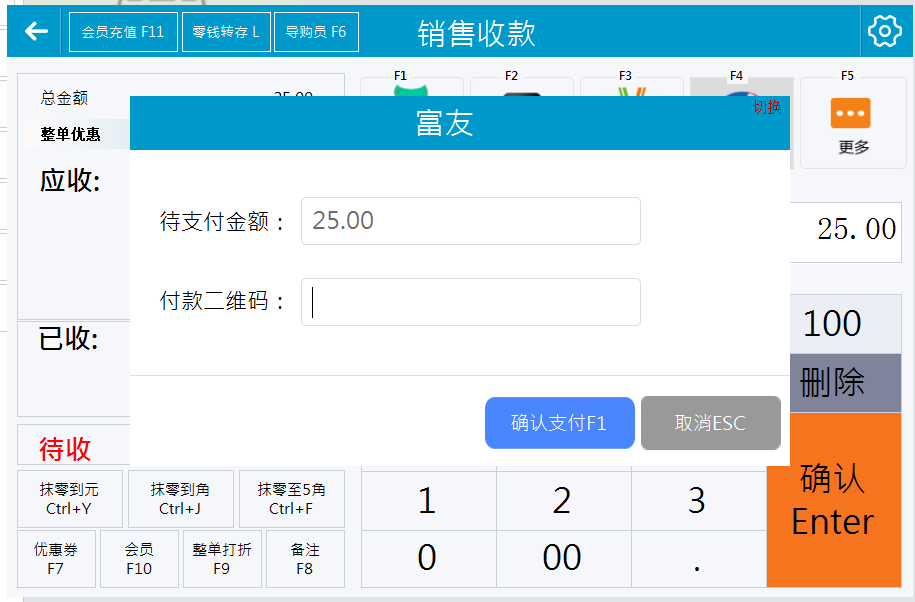Viewport: 915px width, 602px height.
Task: Select 抹零到元 Ctrl+Y rounding option
Action: [69, 499]
